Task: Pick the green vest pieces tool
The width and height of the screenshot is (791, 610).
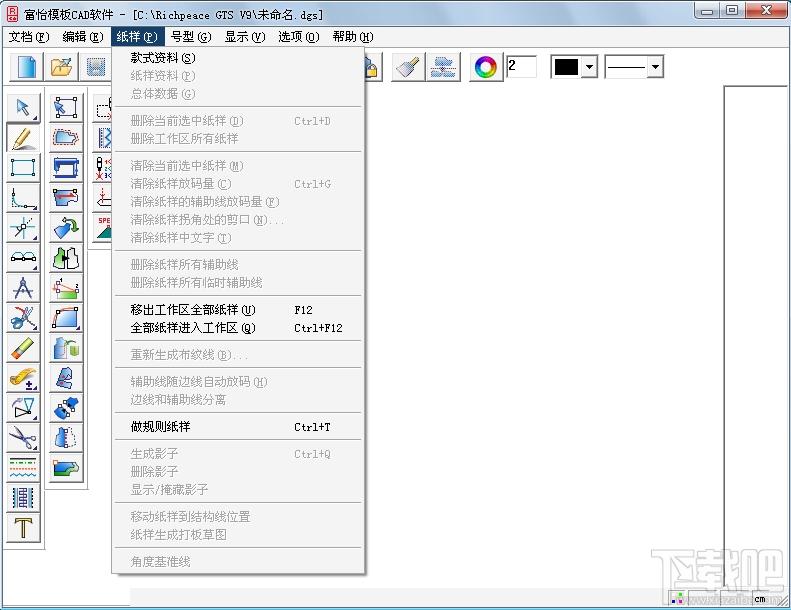Action: click(x=66, y=257)
